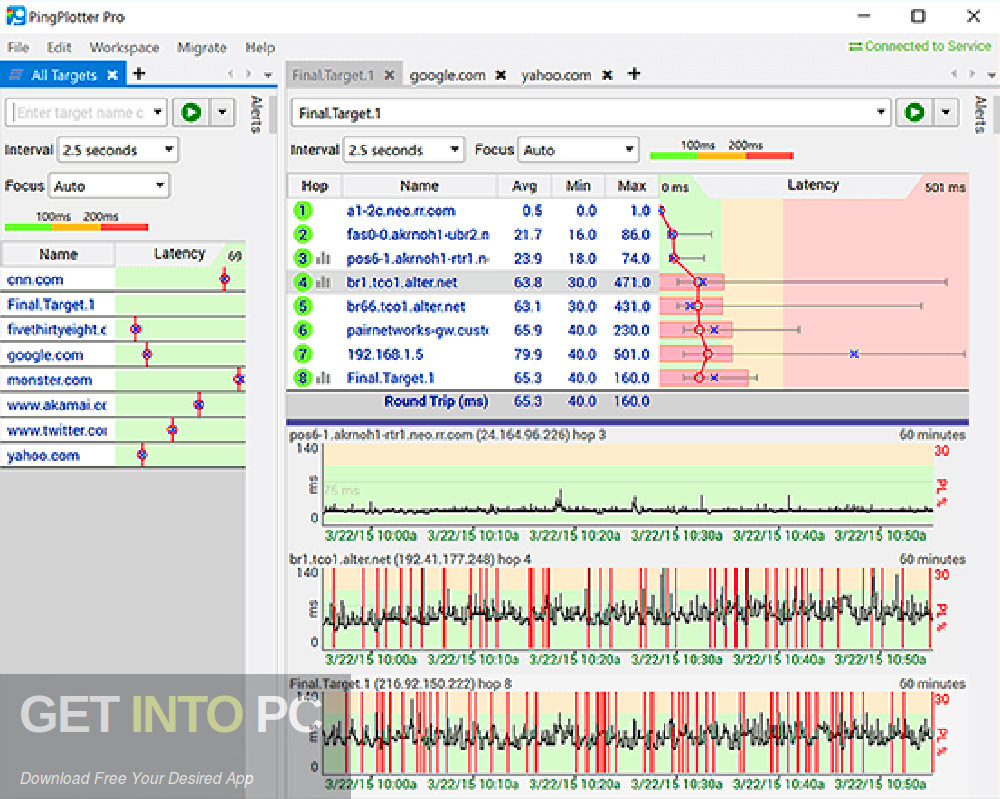Open the Alerts side panel at far right
The width and height of the screenshot is (1000, 799).
pos(981,115)
